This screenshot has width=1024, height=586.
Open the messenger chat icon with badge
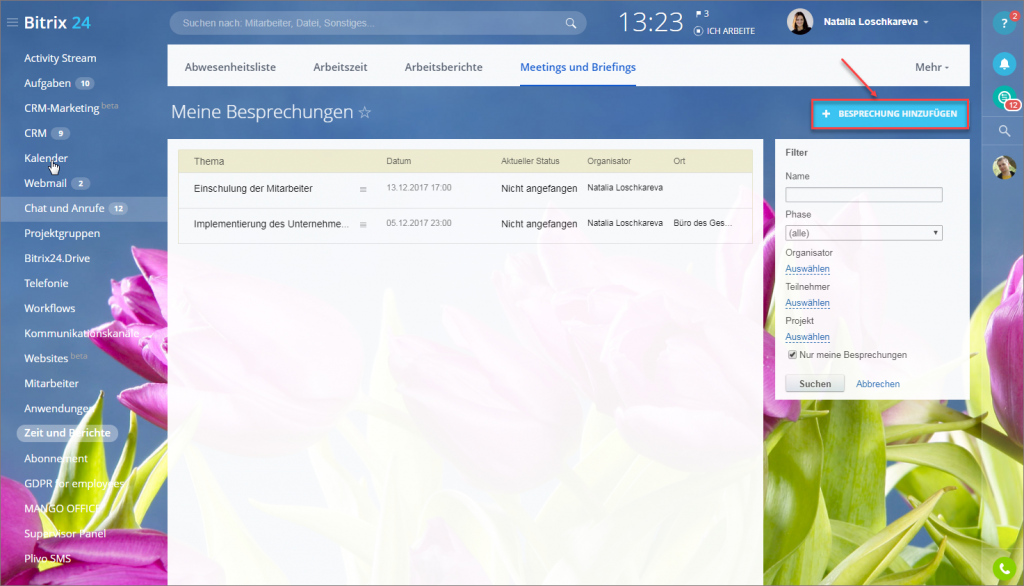pos(1004,96)
